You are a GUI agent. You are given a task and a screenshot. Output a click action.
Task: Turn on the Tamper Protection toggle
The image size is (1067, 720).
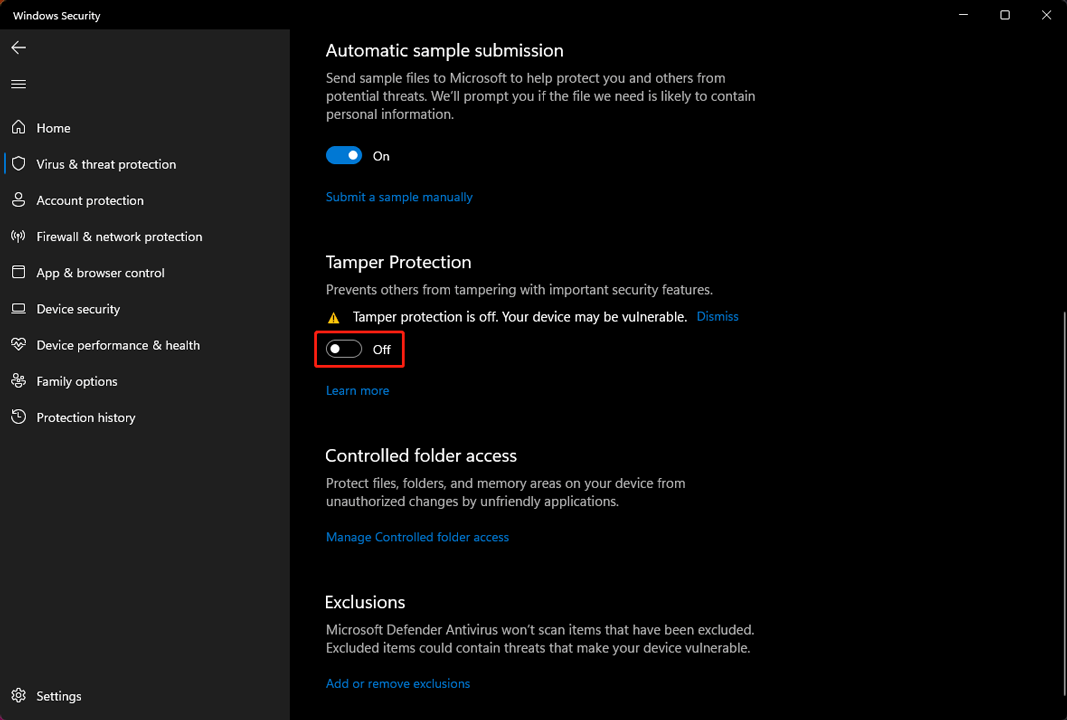344,349
